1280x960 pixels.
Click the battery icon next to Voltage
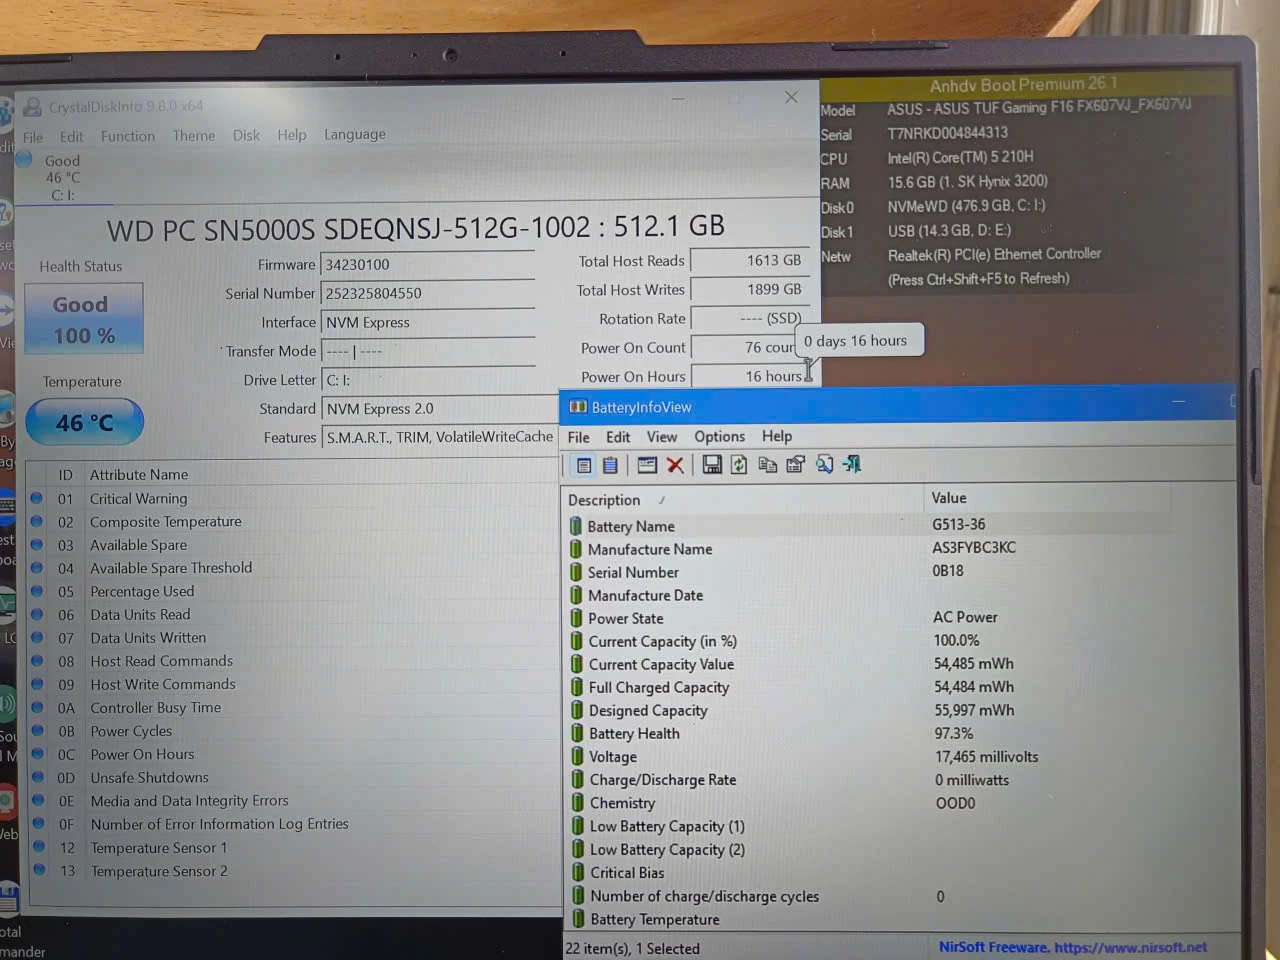tap(577, 756)
